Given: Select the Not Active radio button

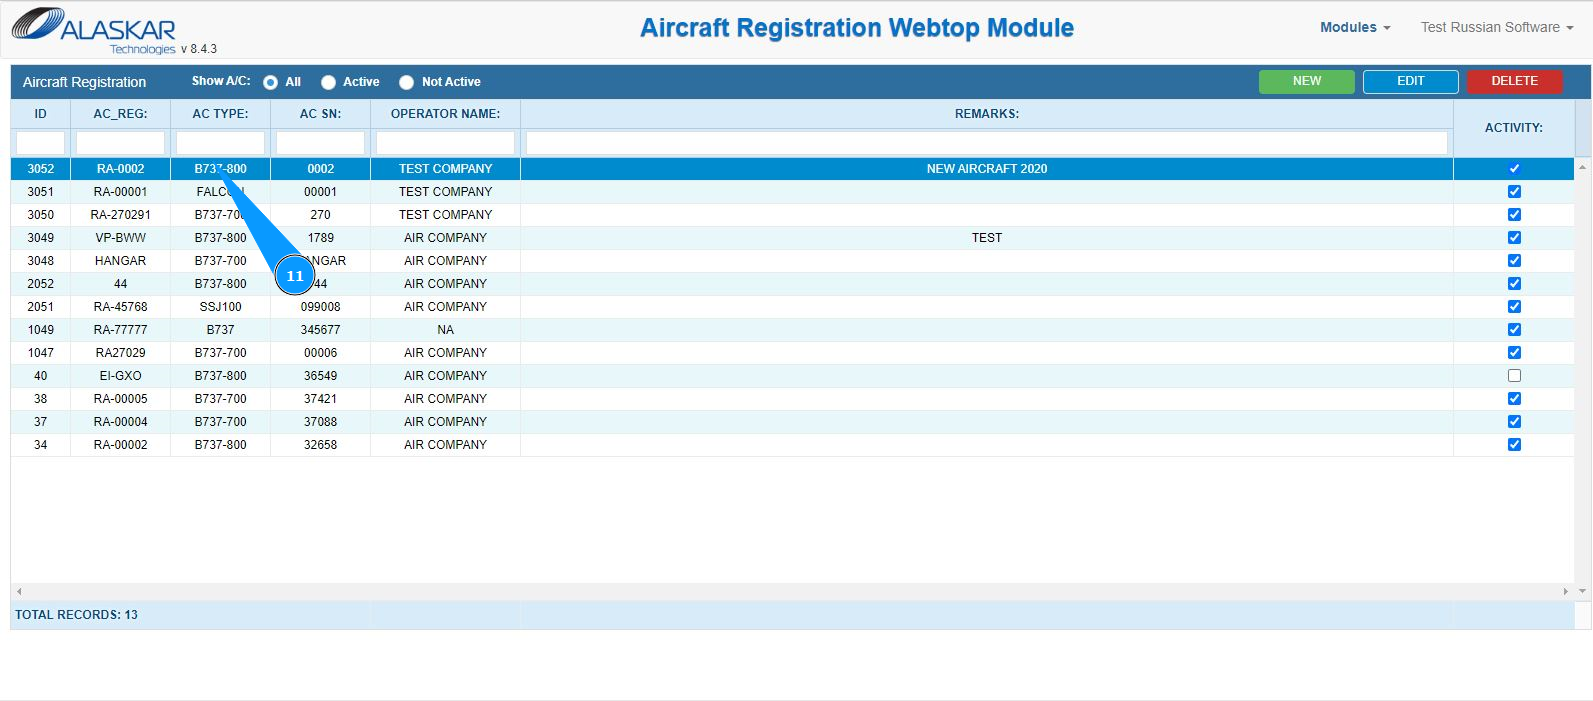Looking at the screenshot, I should pyautogui.click(x=406, y=83).
